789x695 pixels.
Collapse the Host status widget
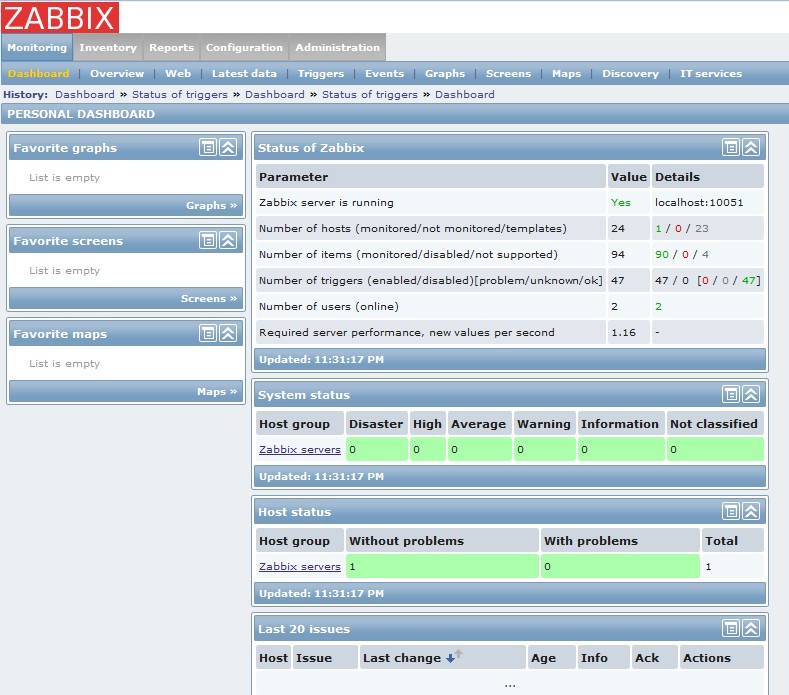(x=751, y=511)
